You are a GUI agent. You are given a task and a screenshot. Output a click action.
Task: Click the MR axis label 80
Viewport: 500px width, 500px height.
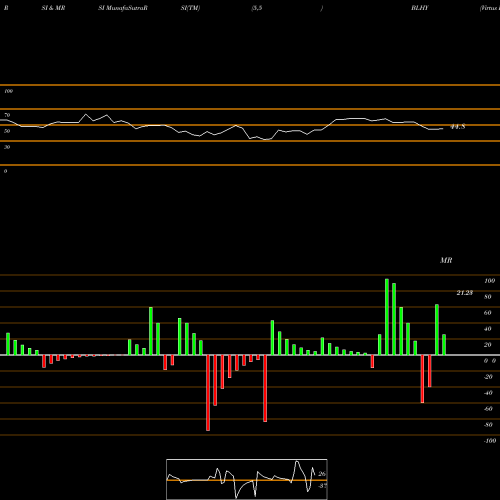[488, 297]
